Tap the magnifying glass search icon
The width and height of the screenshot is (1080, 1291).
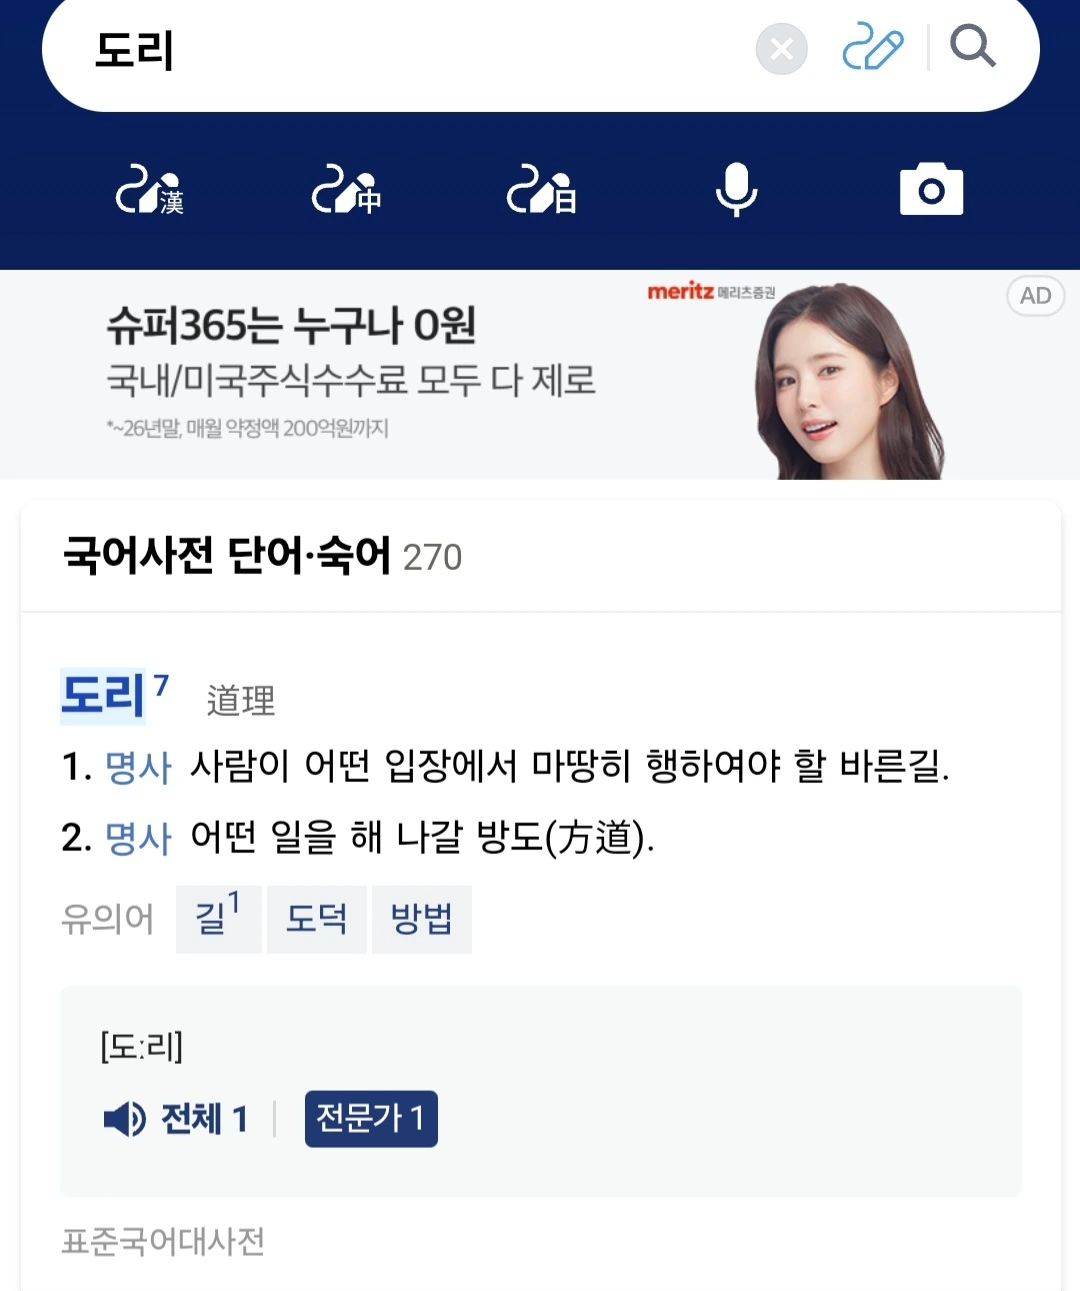pos(972,46)
